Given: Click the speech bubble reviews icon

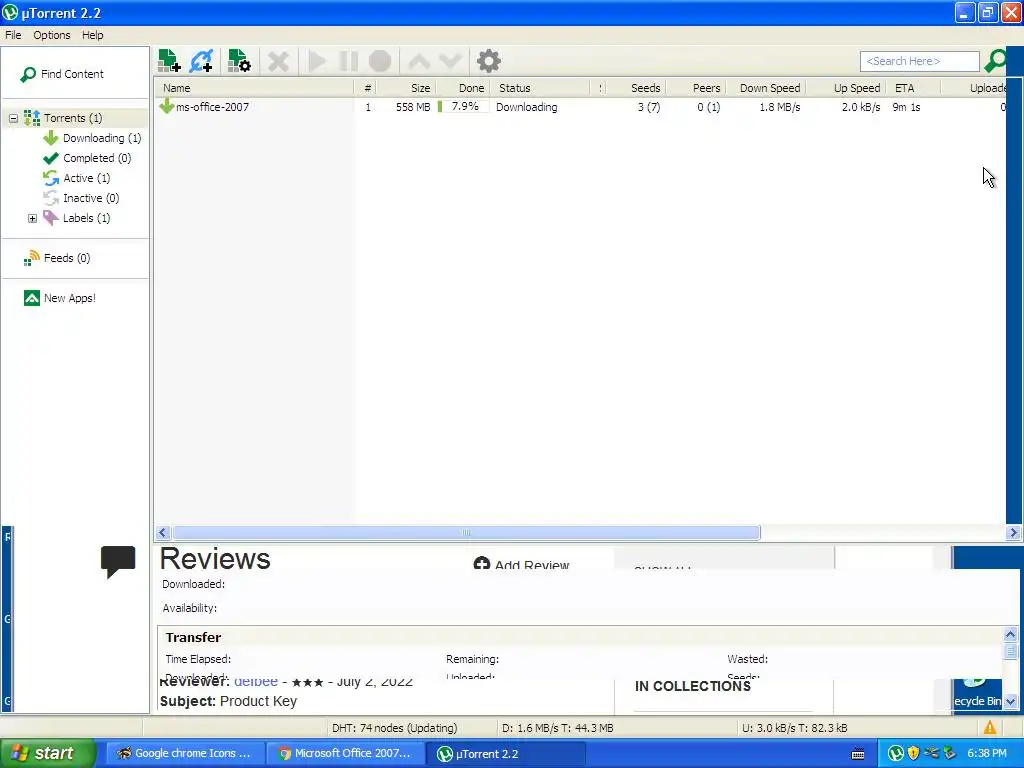Looking at the screenshot, I should pos(118,562).
